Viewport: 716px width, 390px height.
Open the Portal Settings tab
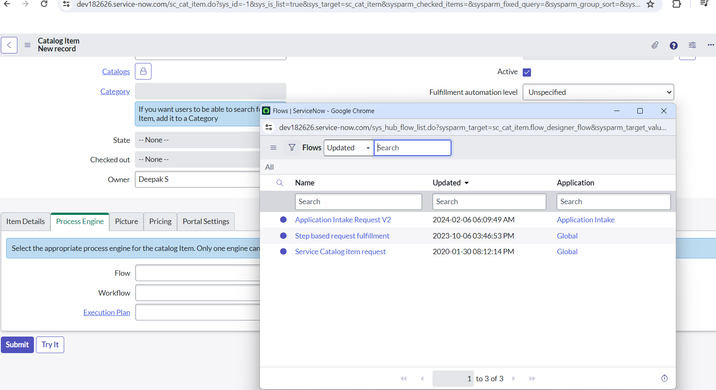206,221
